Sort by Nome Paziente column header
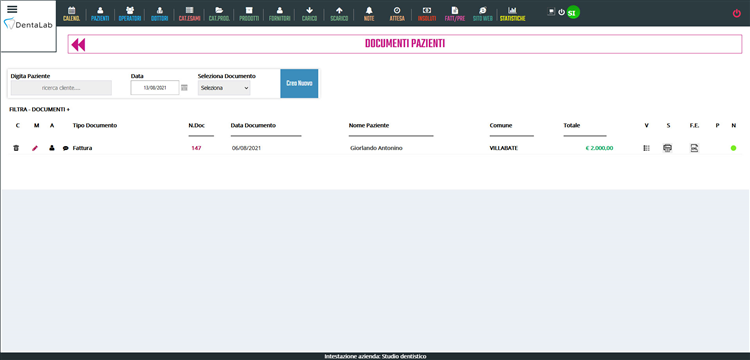This screenshot has height=360, width=750. tap(369, 125)
